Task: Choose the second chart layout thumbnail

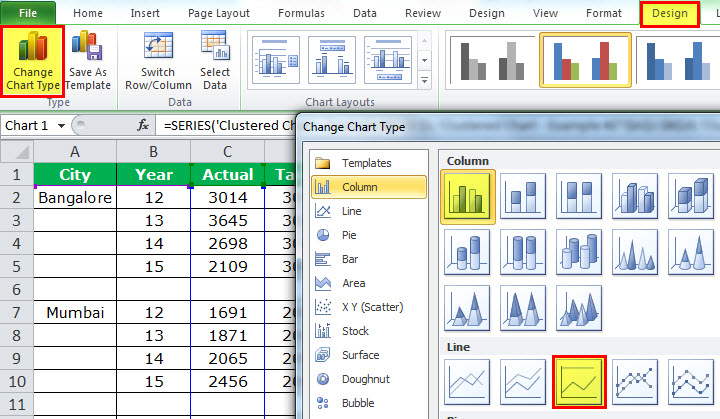Action: (332, 60)
